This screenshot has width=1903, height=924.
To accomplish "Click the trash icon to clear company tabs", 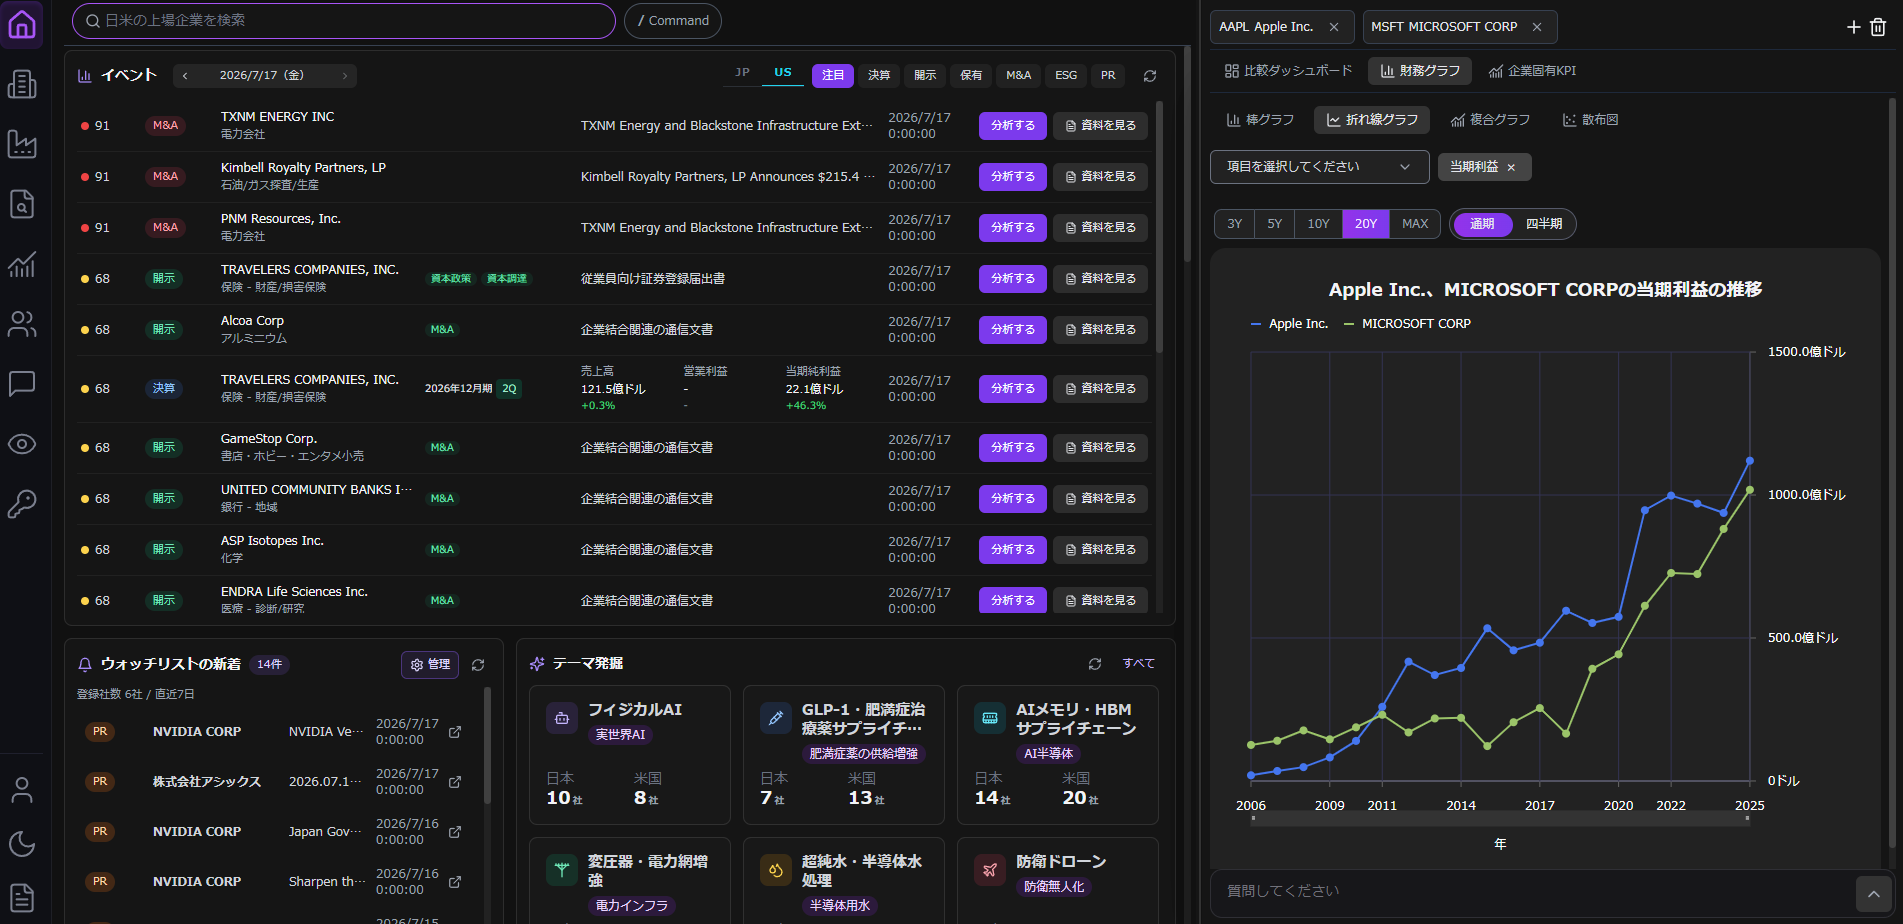I will [1878, 27].
